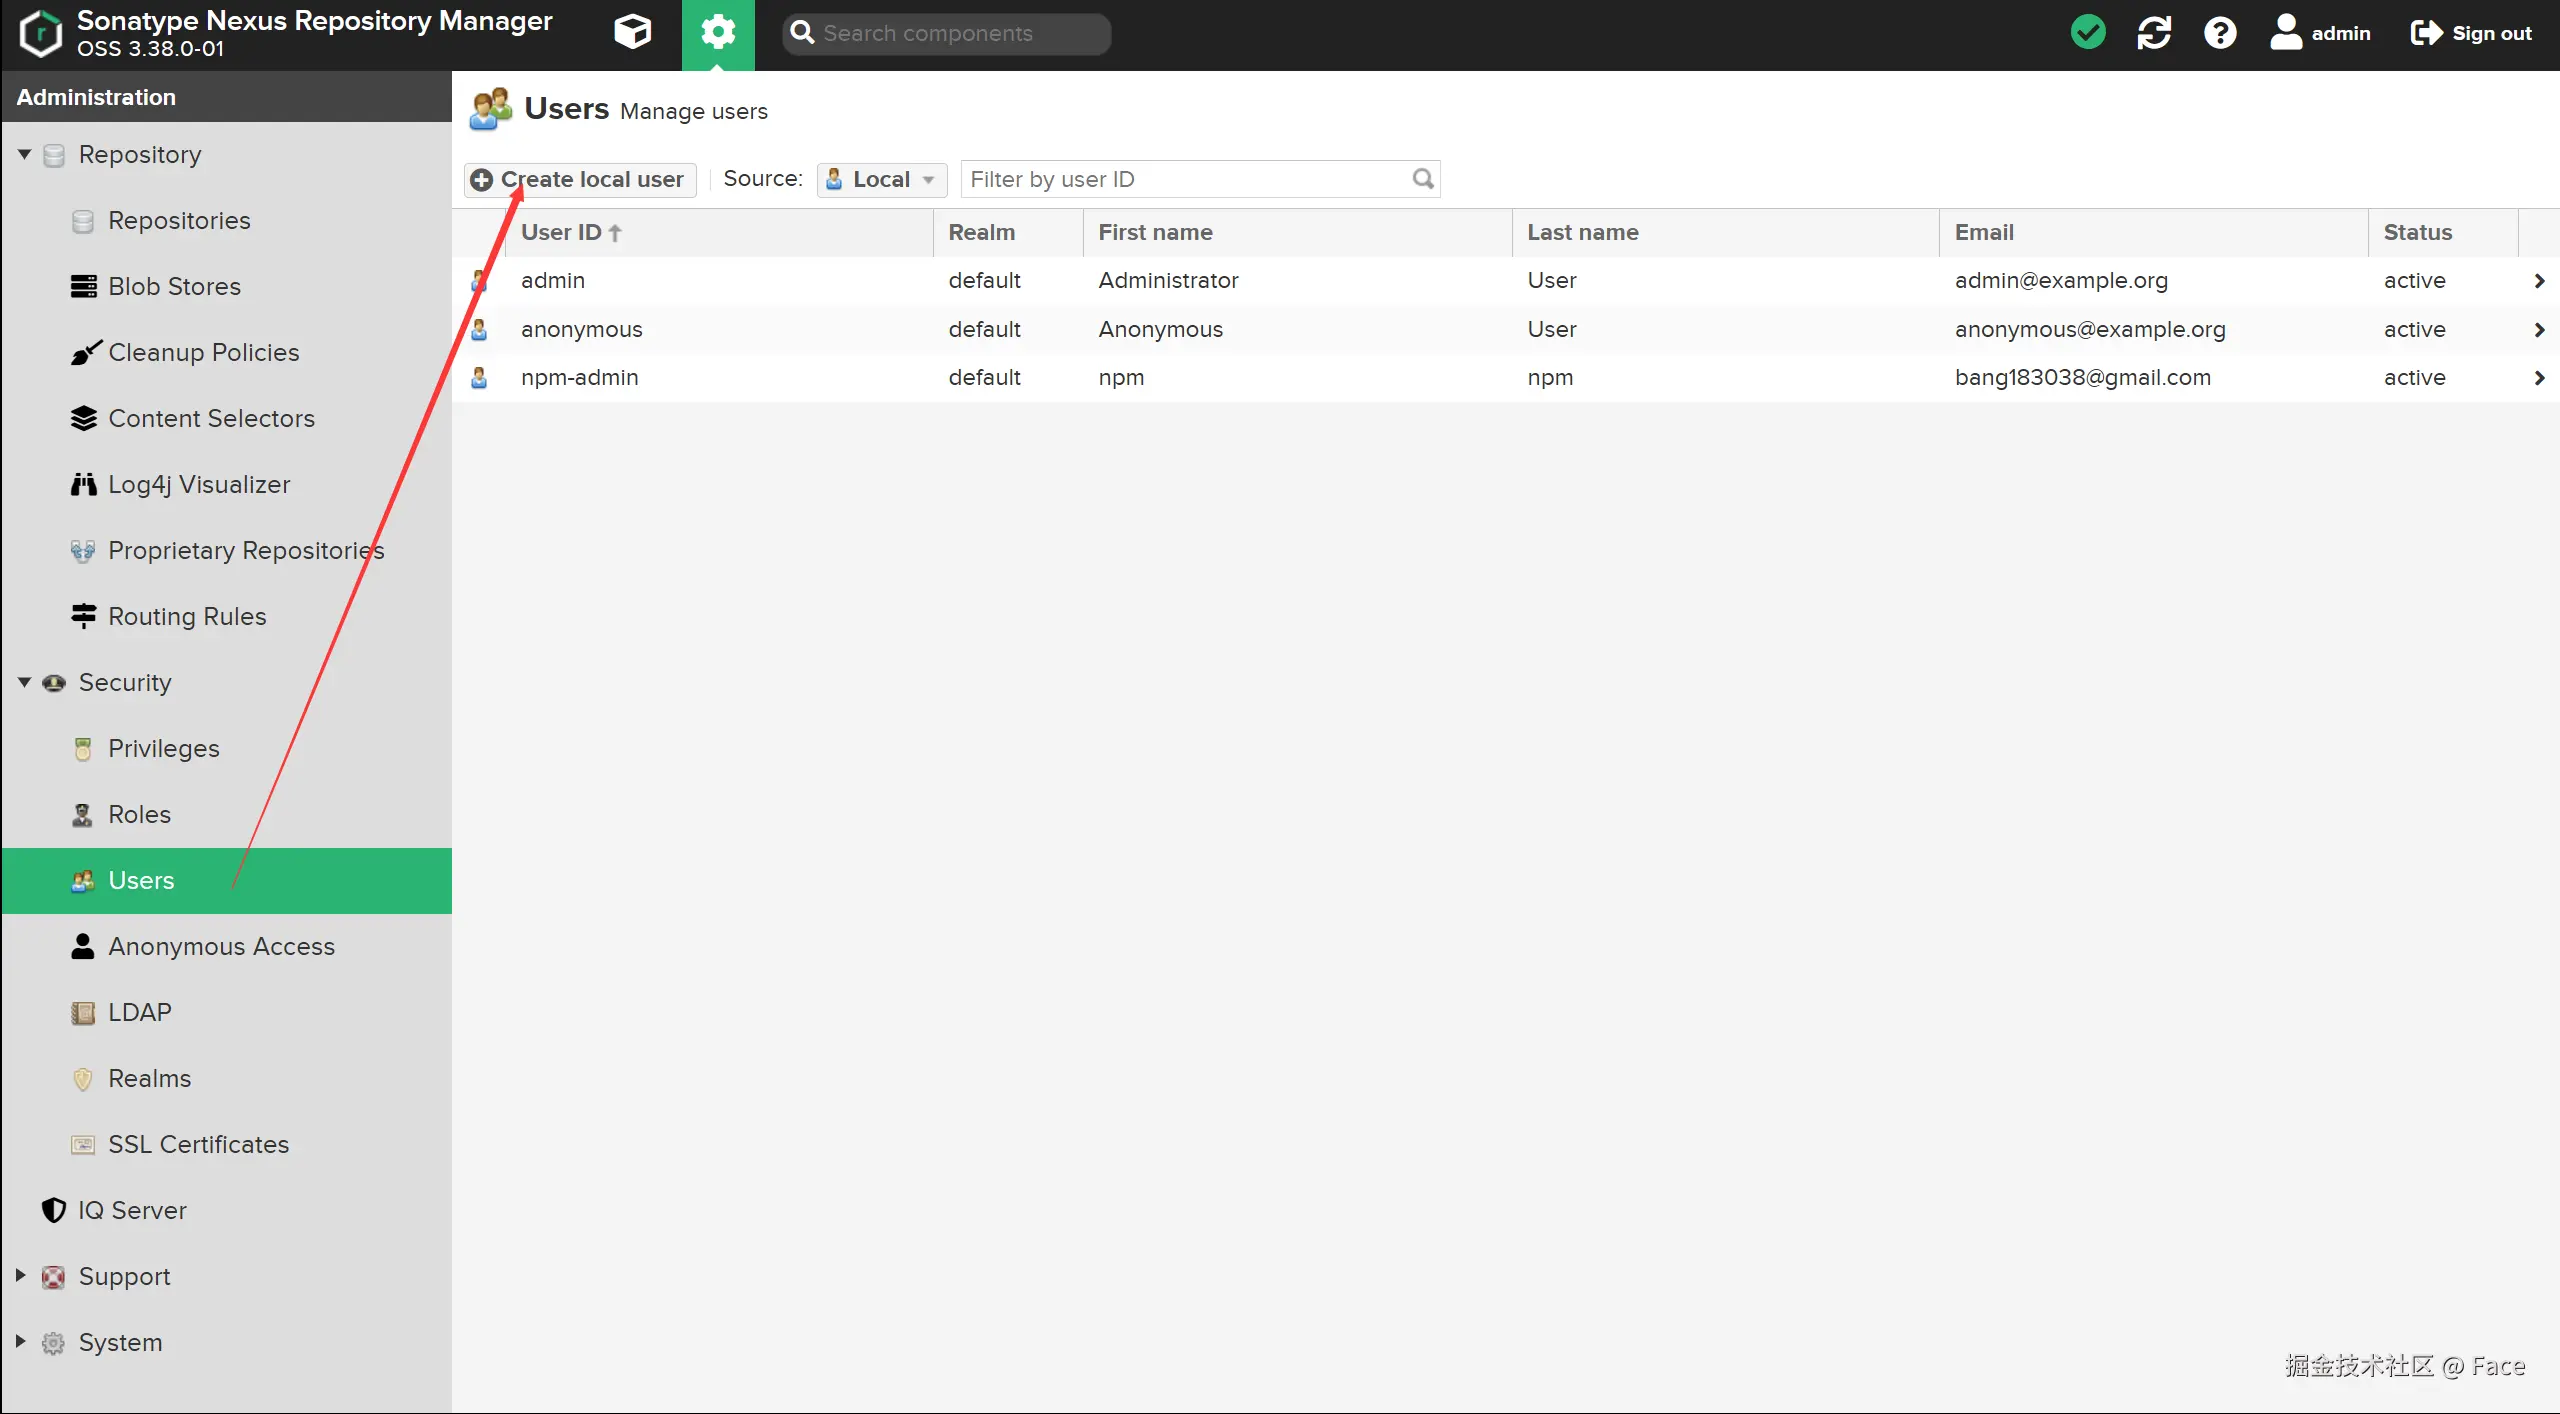Viewport: 2560px width, 1414px height.
Task: Click the Administration gear icon
Action: [x=718, y=33]
